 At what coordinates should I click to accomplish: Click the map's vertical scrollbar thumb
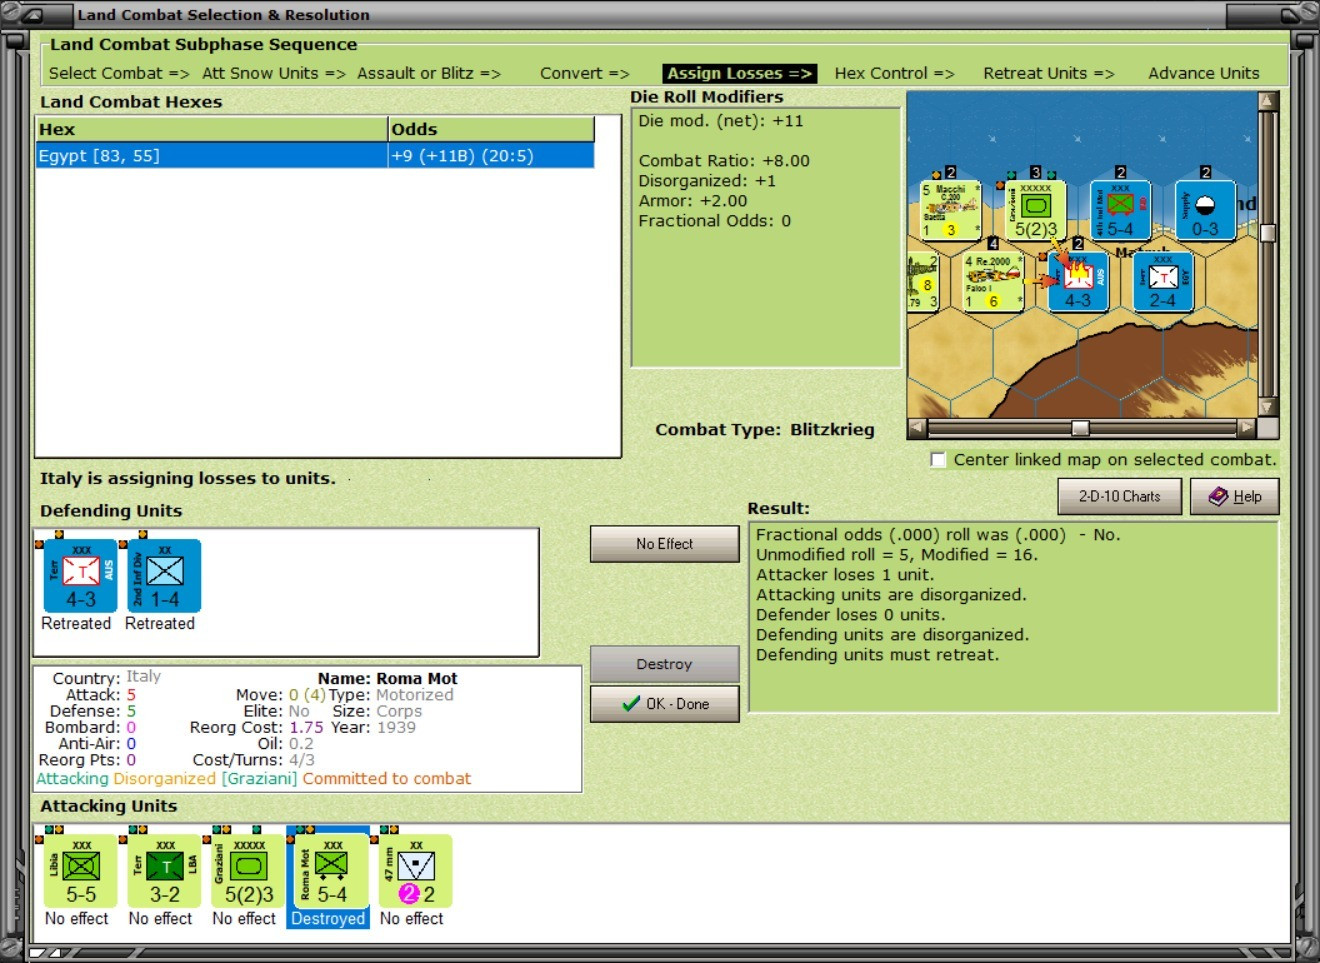pos(1268,233)
